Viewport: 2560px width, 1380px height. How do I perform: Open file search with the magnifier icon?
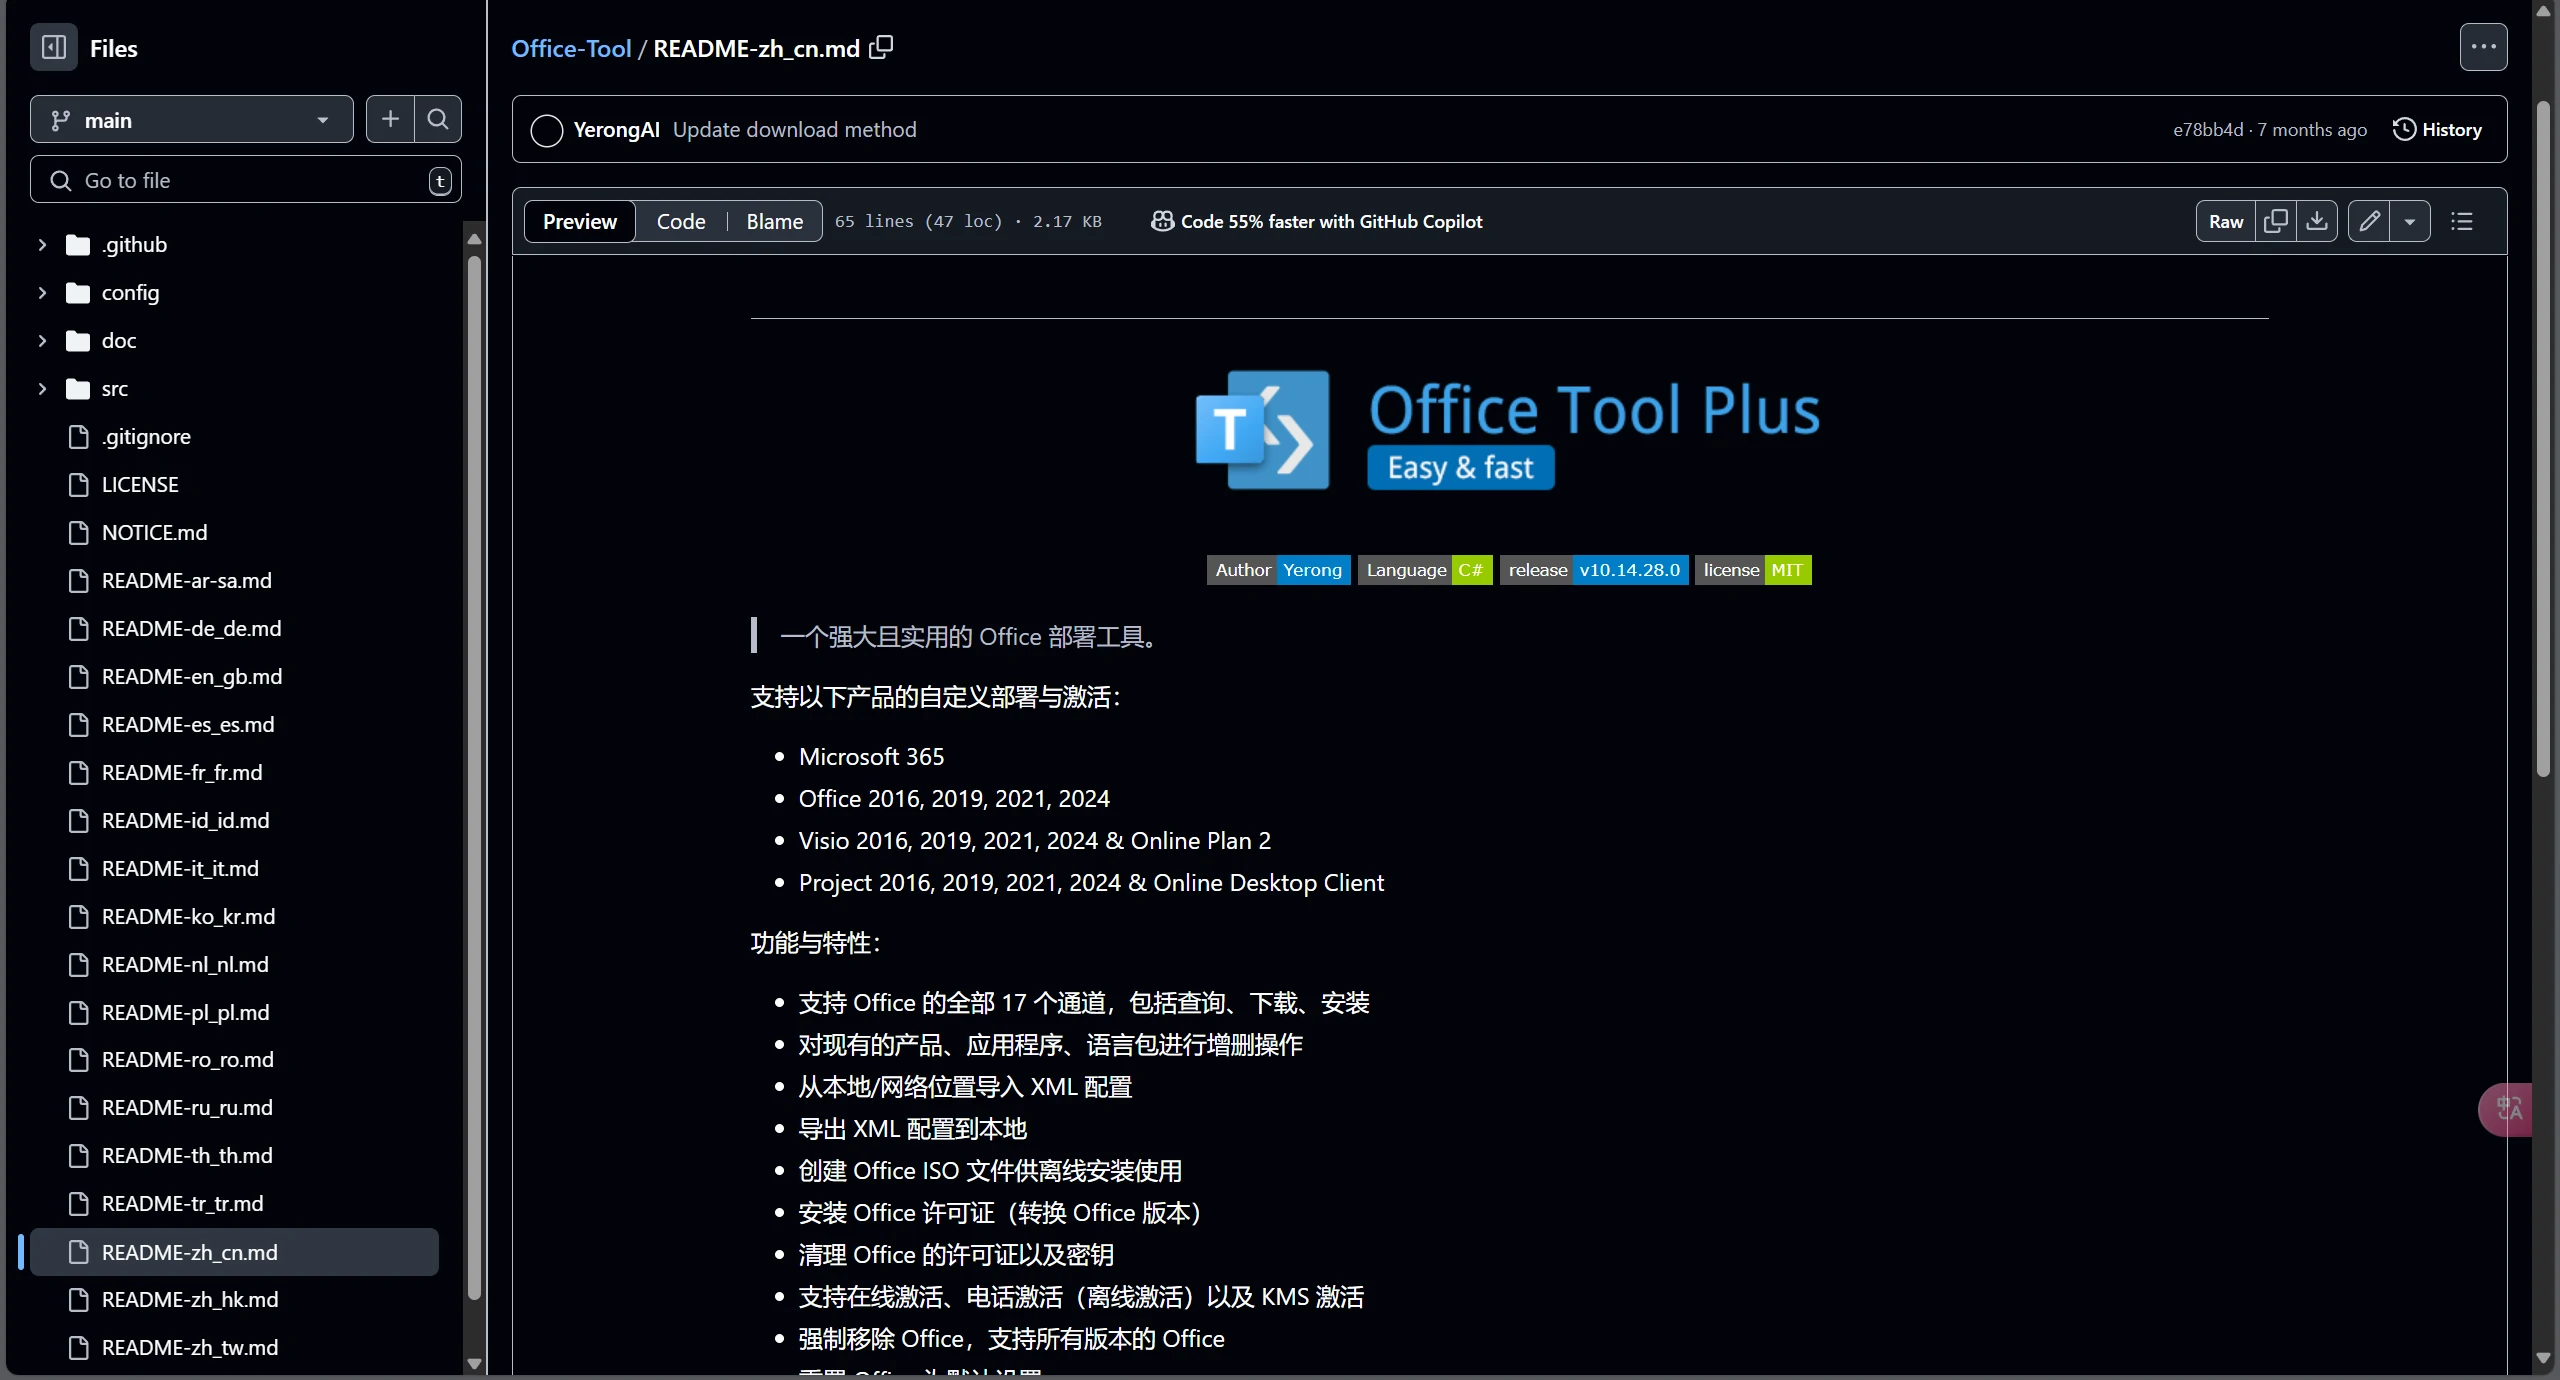point(437,119)
